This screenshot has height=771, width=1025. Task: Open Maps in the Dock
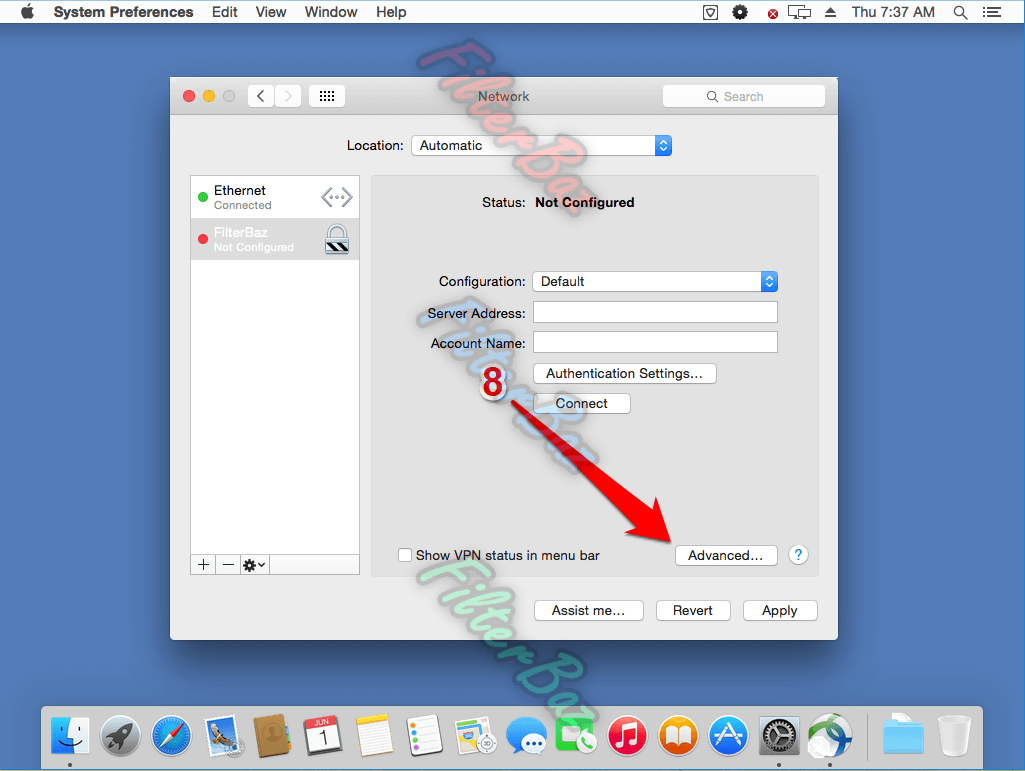tap(475, 736)
